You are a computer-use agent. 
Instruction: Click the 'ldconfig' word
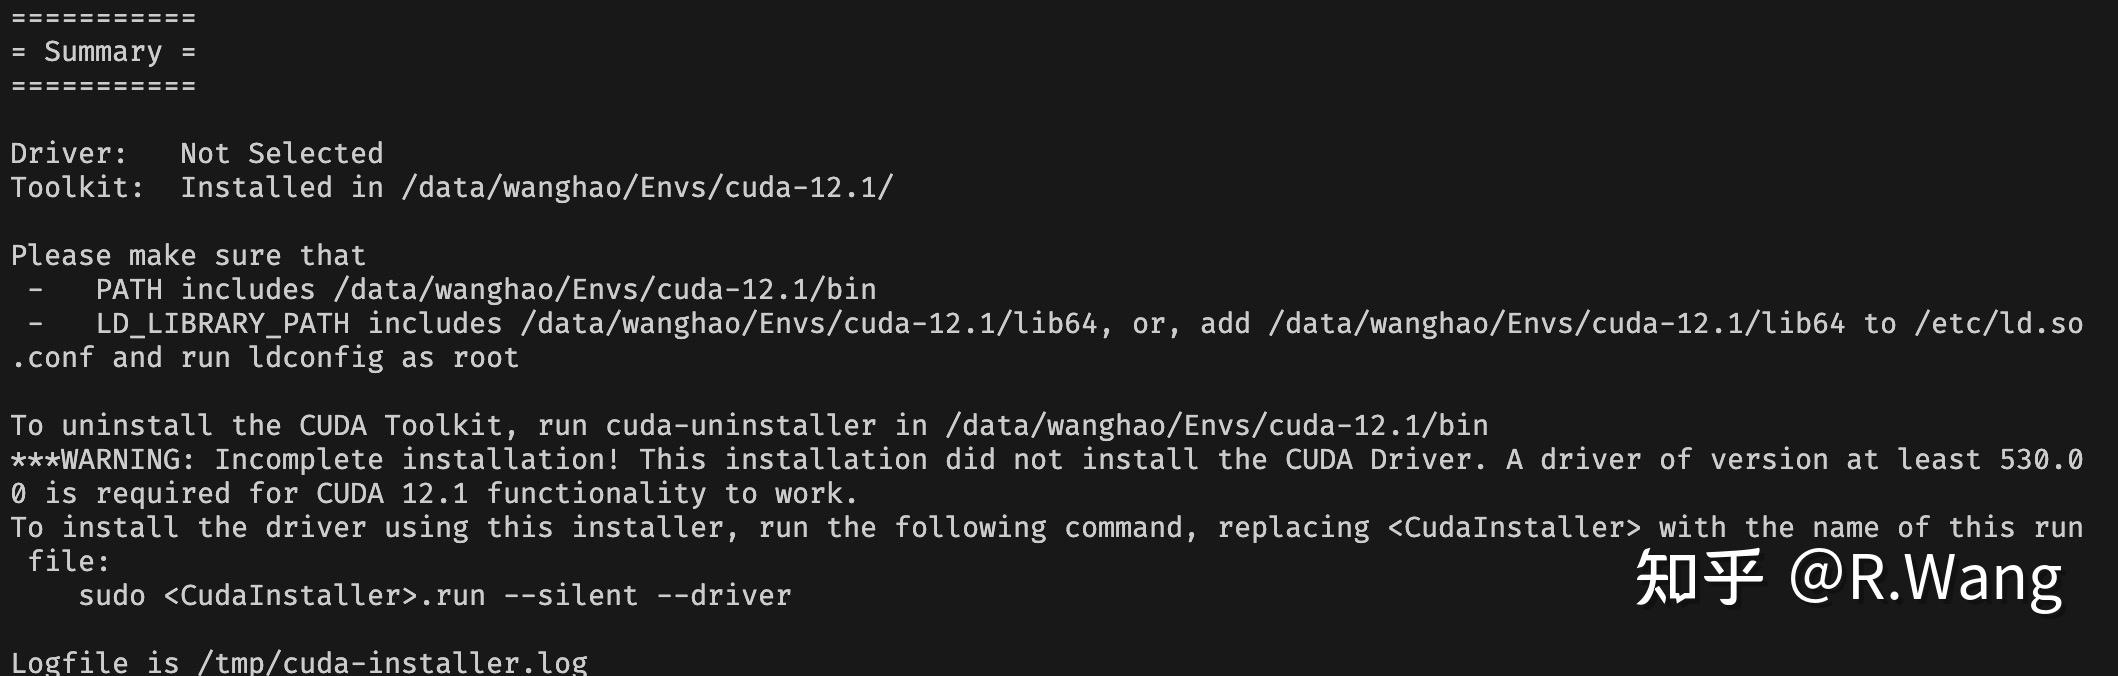pyautogui.click(x=316, y=358)
